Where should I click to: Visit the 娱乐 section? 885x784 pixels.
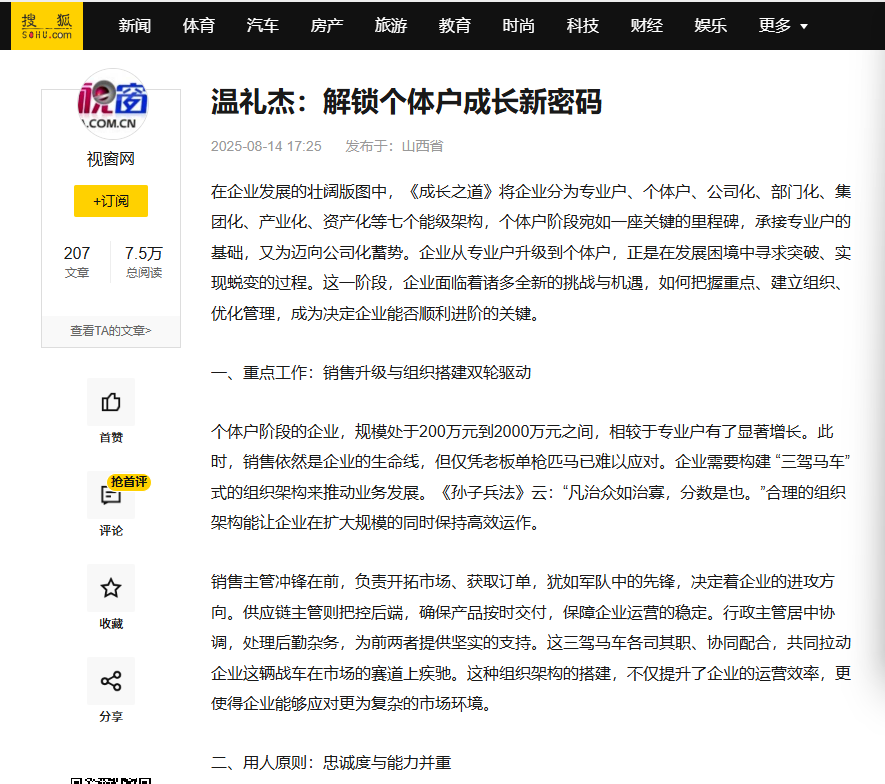710,26
